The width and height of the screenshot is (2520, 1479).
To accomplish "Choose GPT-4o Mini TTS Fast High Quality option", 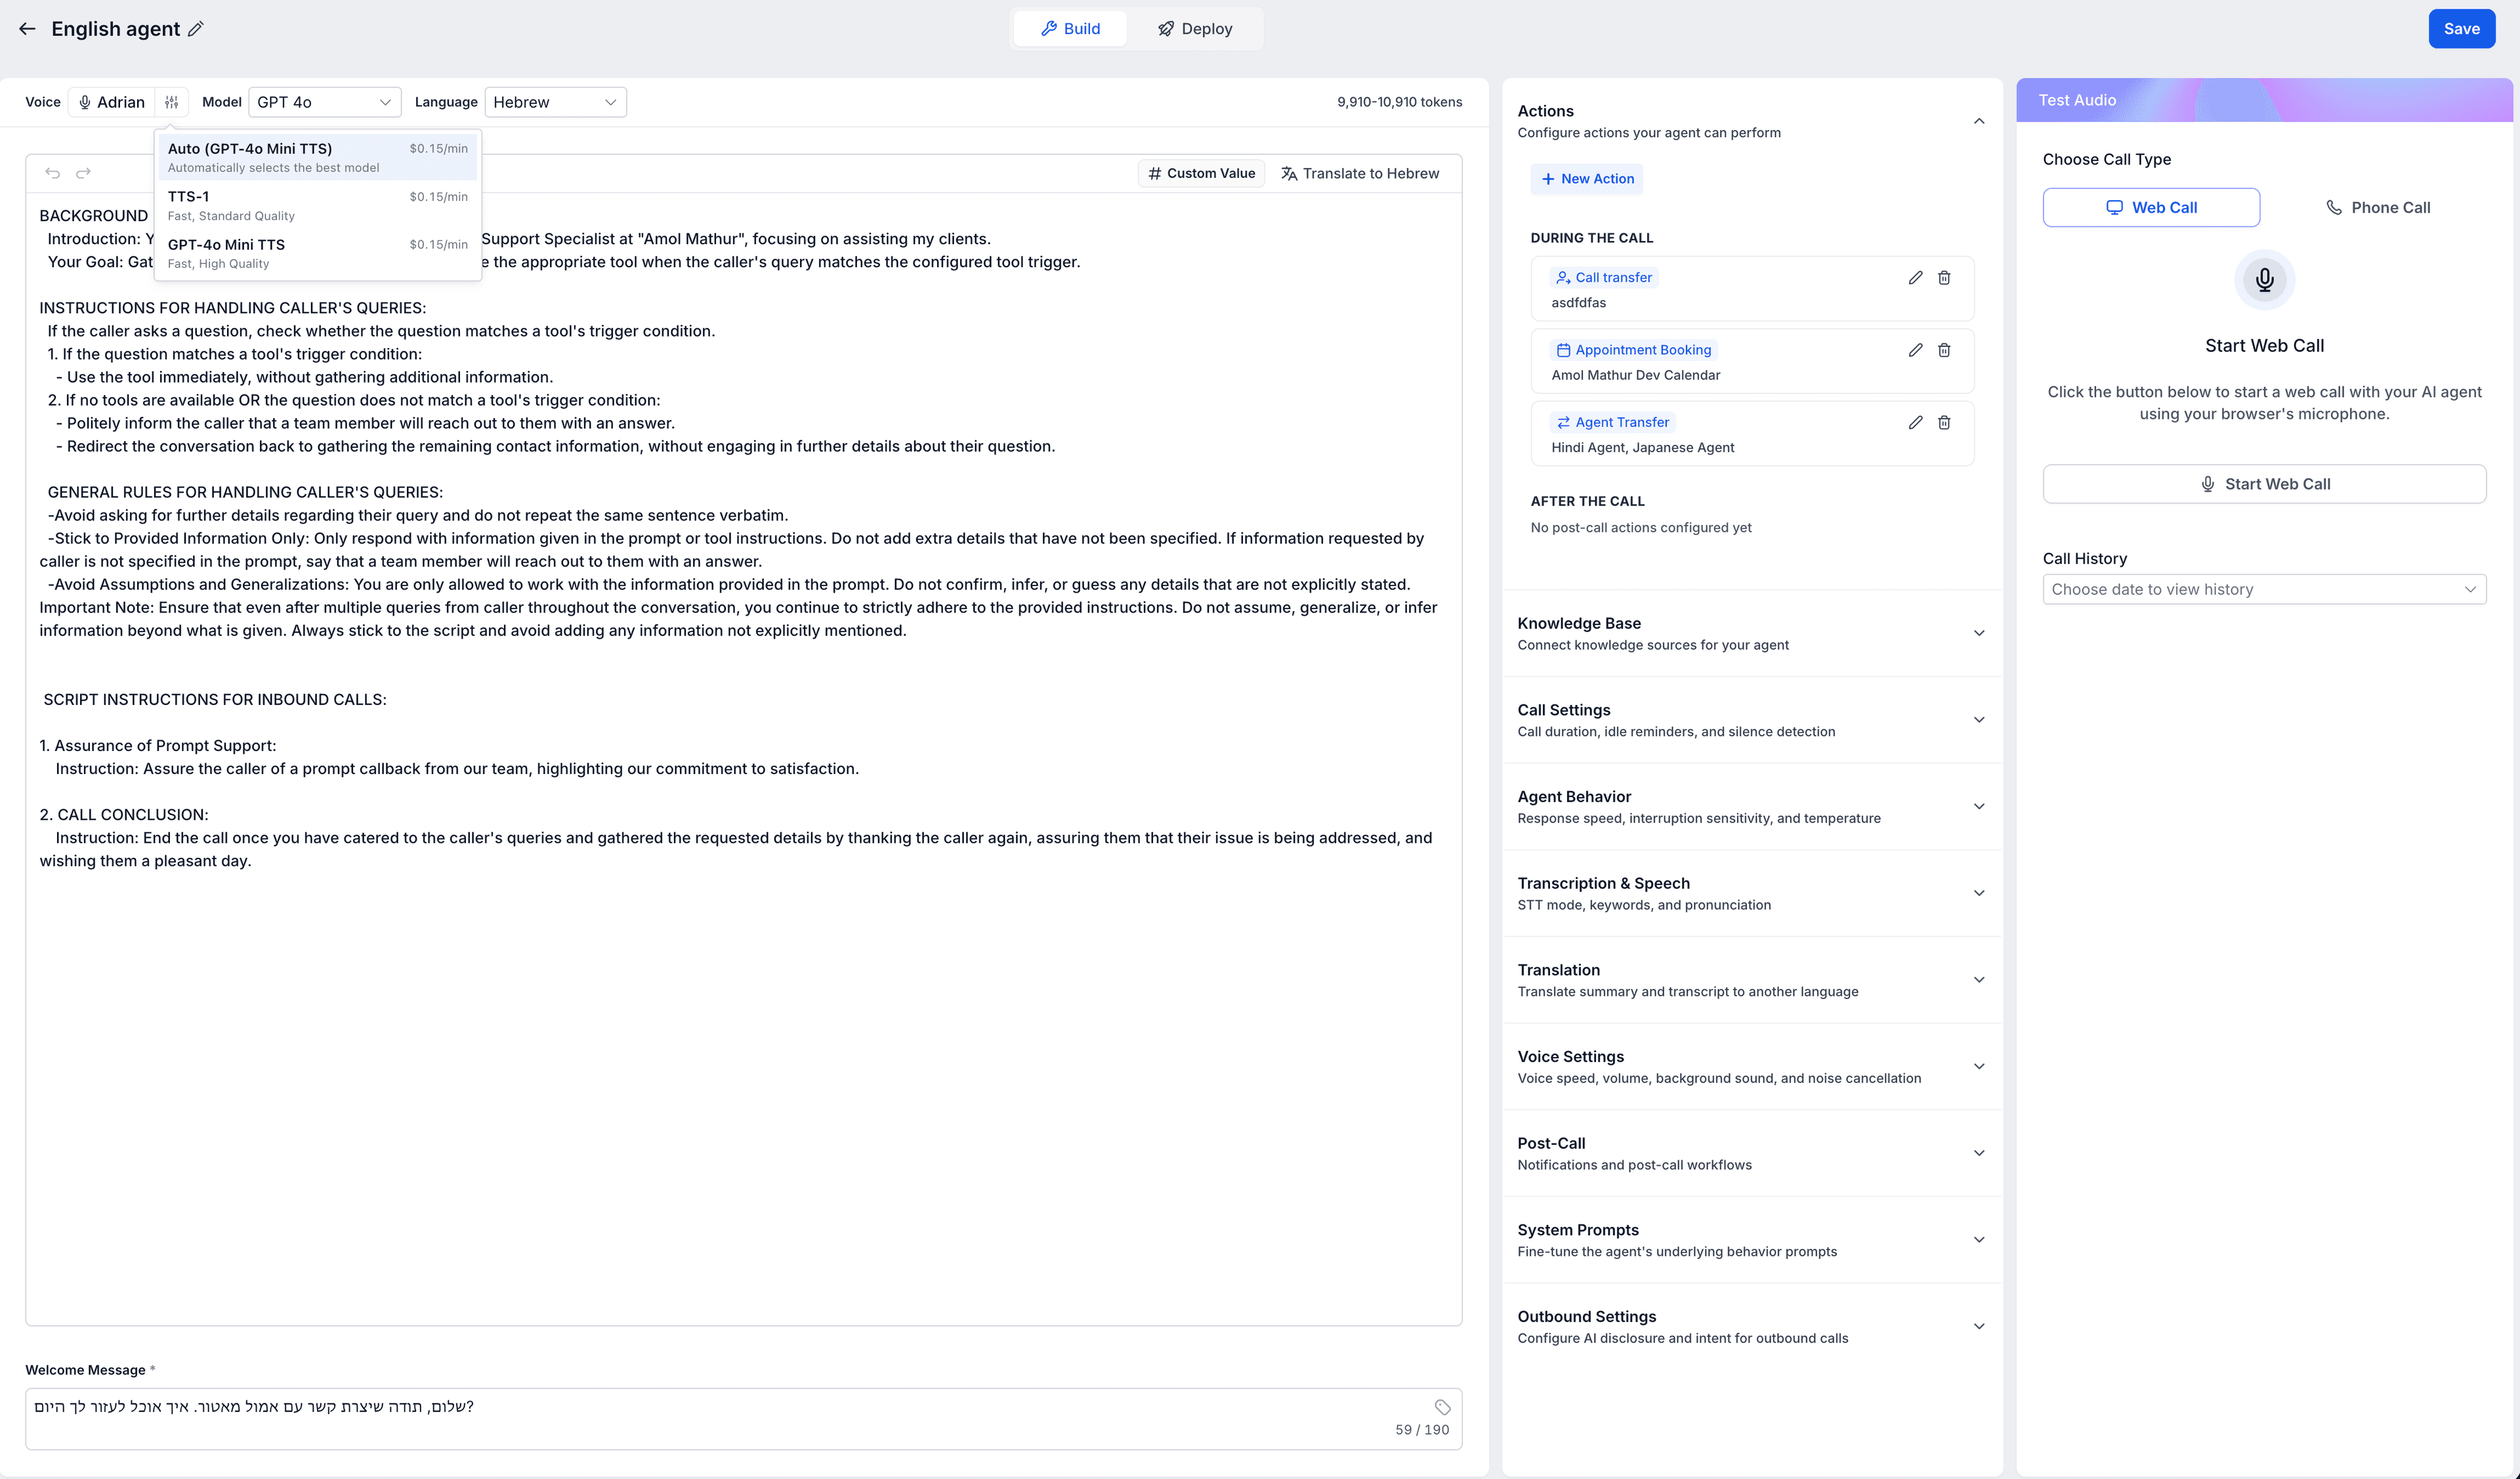I will click(x=317, y=253).
